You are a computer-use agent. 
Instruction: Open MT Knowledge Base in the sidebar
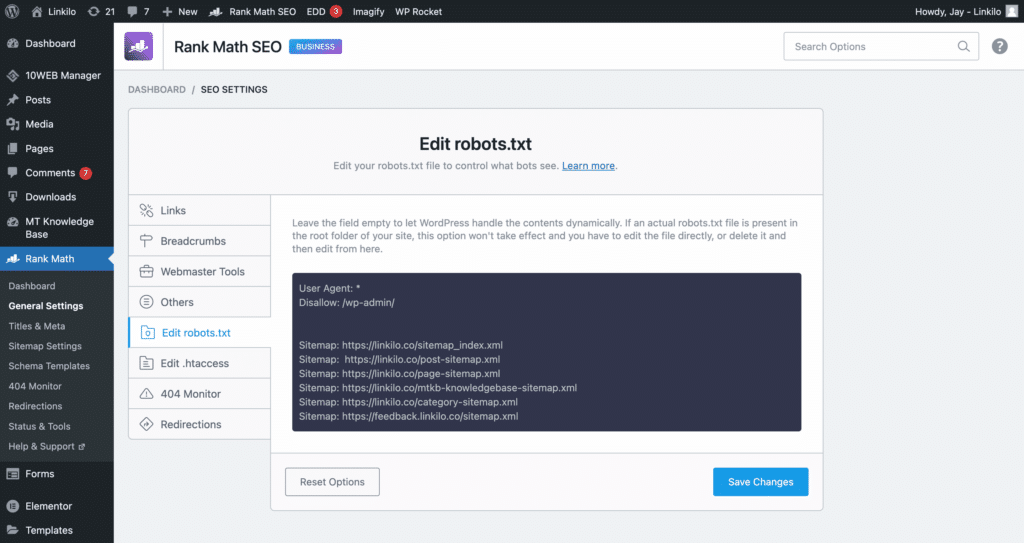click(57, 227)
